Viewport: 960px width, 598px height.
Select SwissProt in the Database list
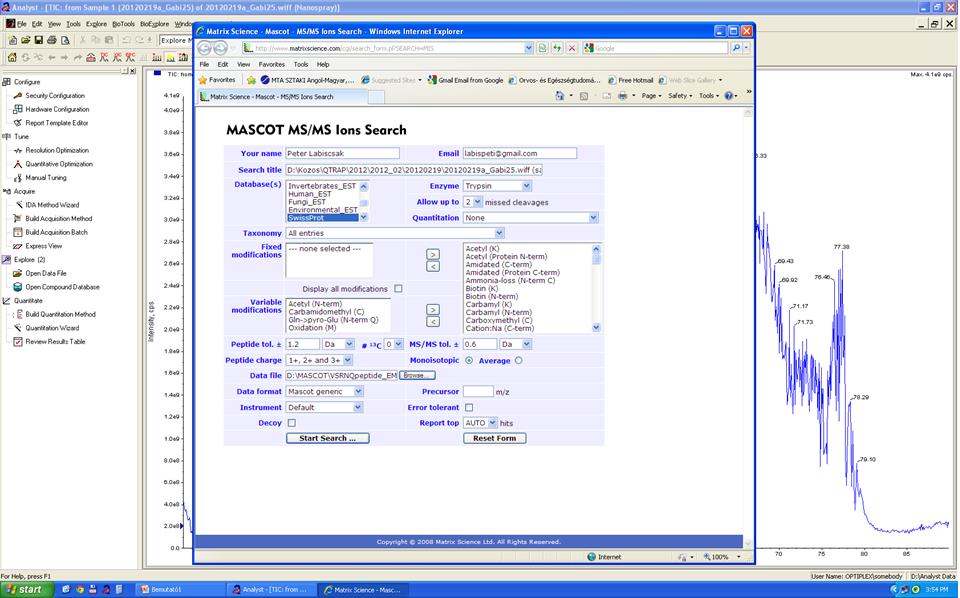(x=322, y=218)
